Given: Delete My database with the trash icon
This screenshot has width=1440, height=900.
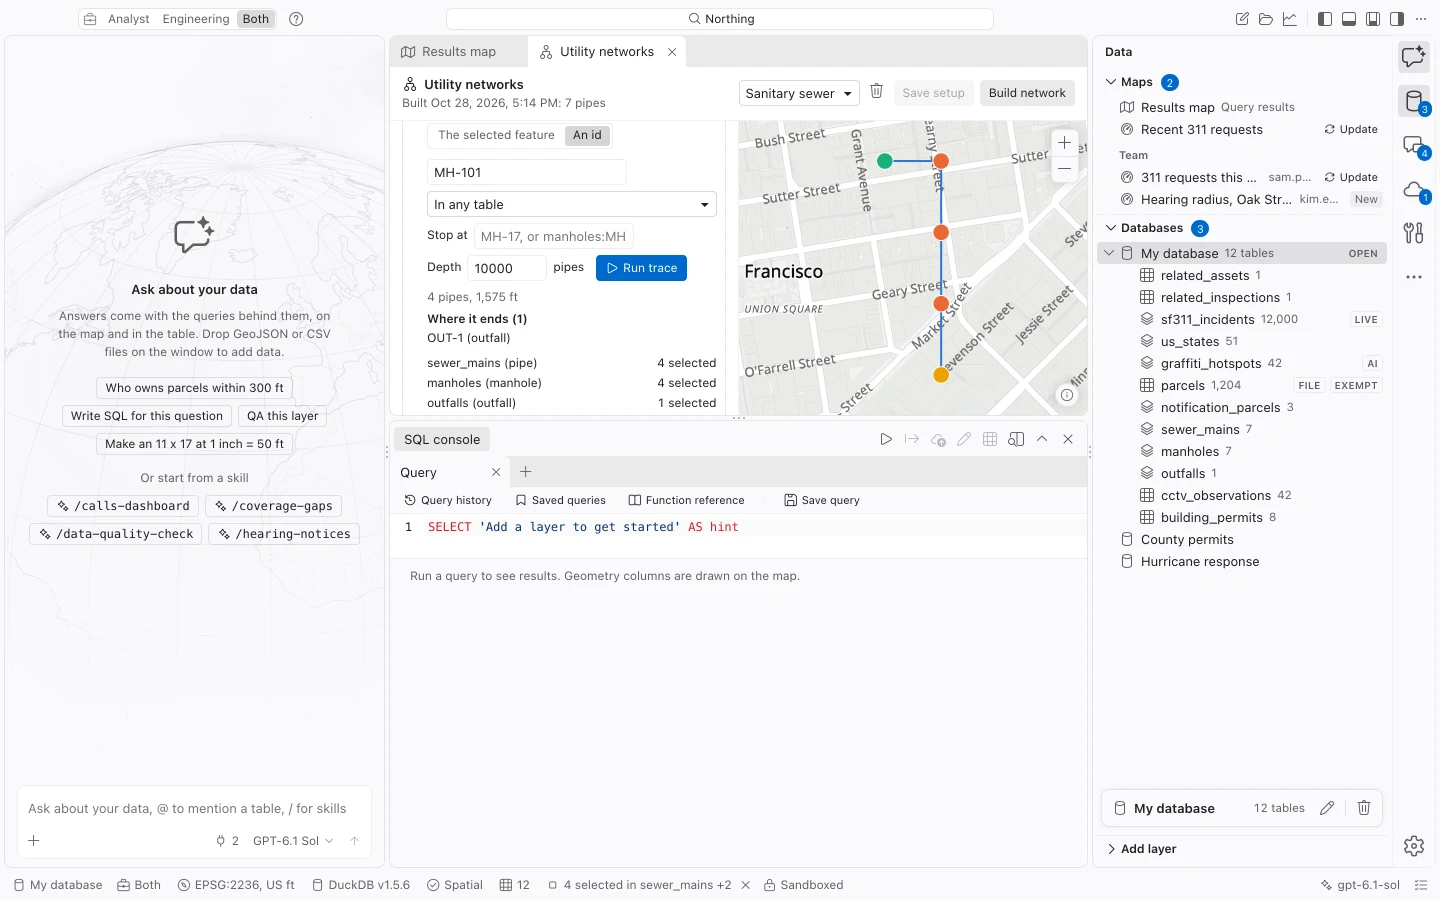Looking at the screenshot, I should (x=1364, y=808).
